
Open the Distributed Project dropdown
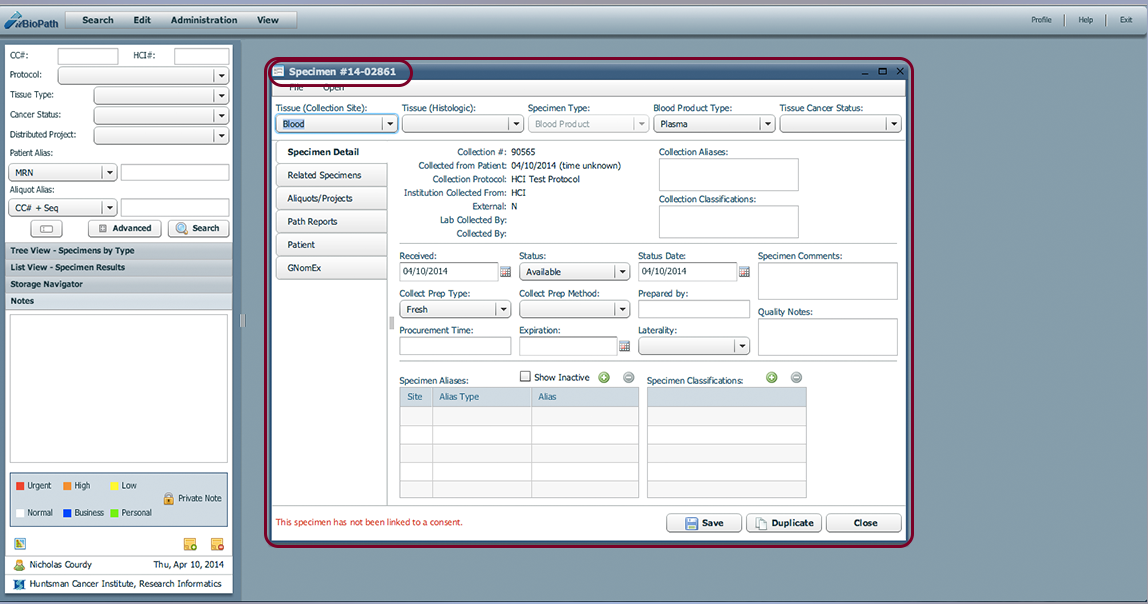[221, 135]
